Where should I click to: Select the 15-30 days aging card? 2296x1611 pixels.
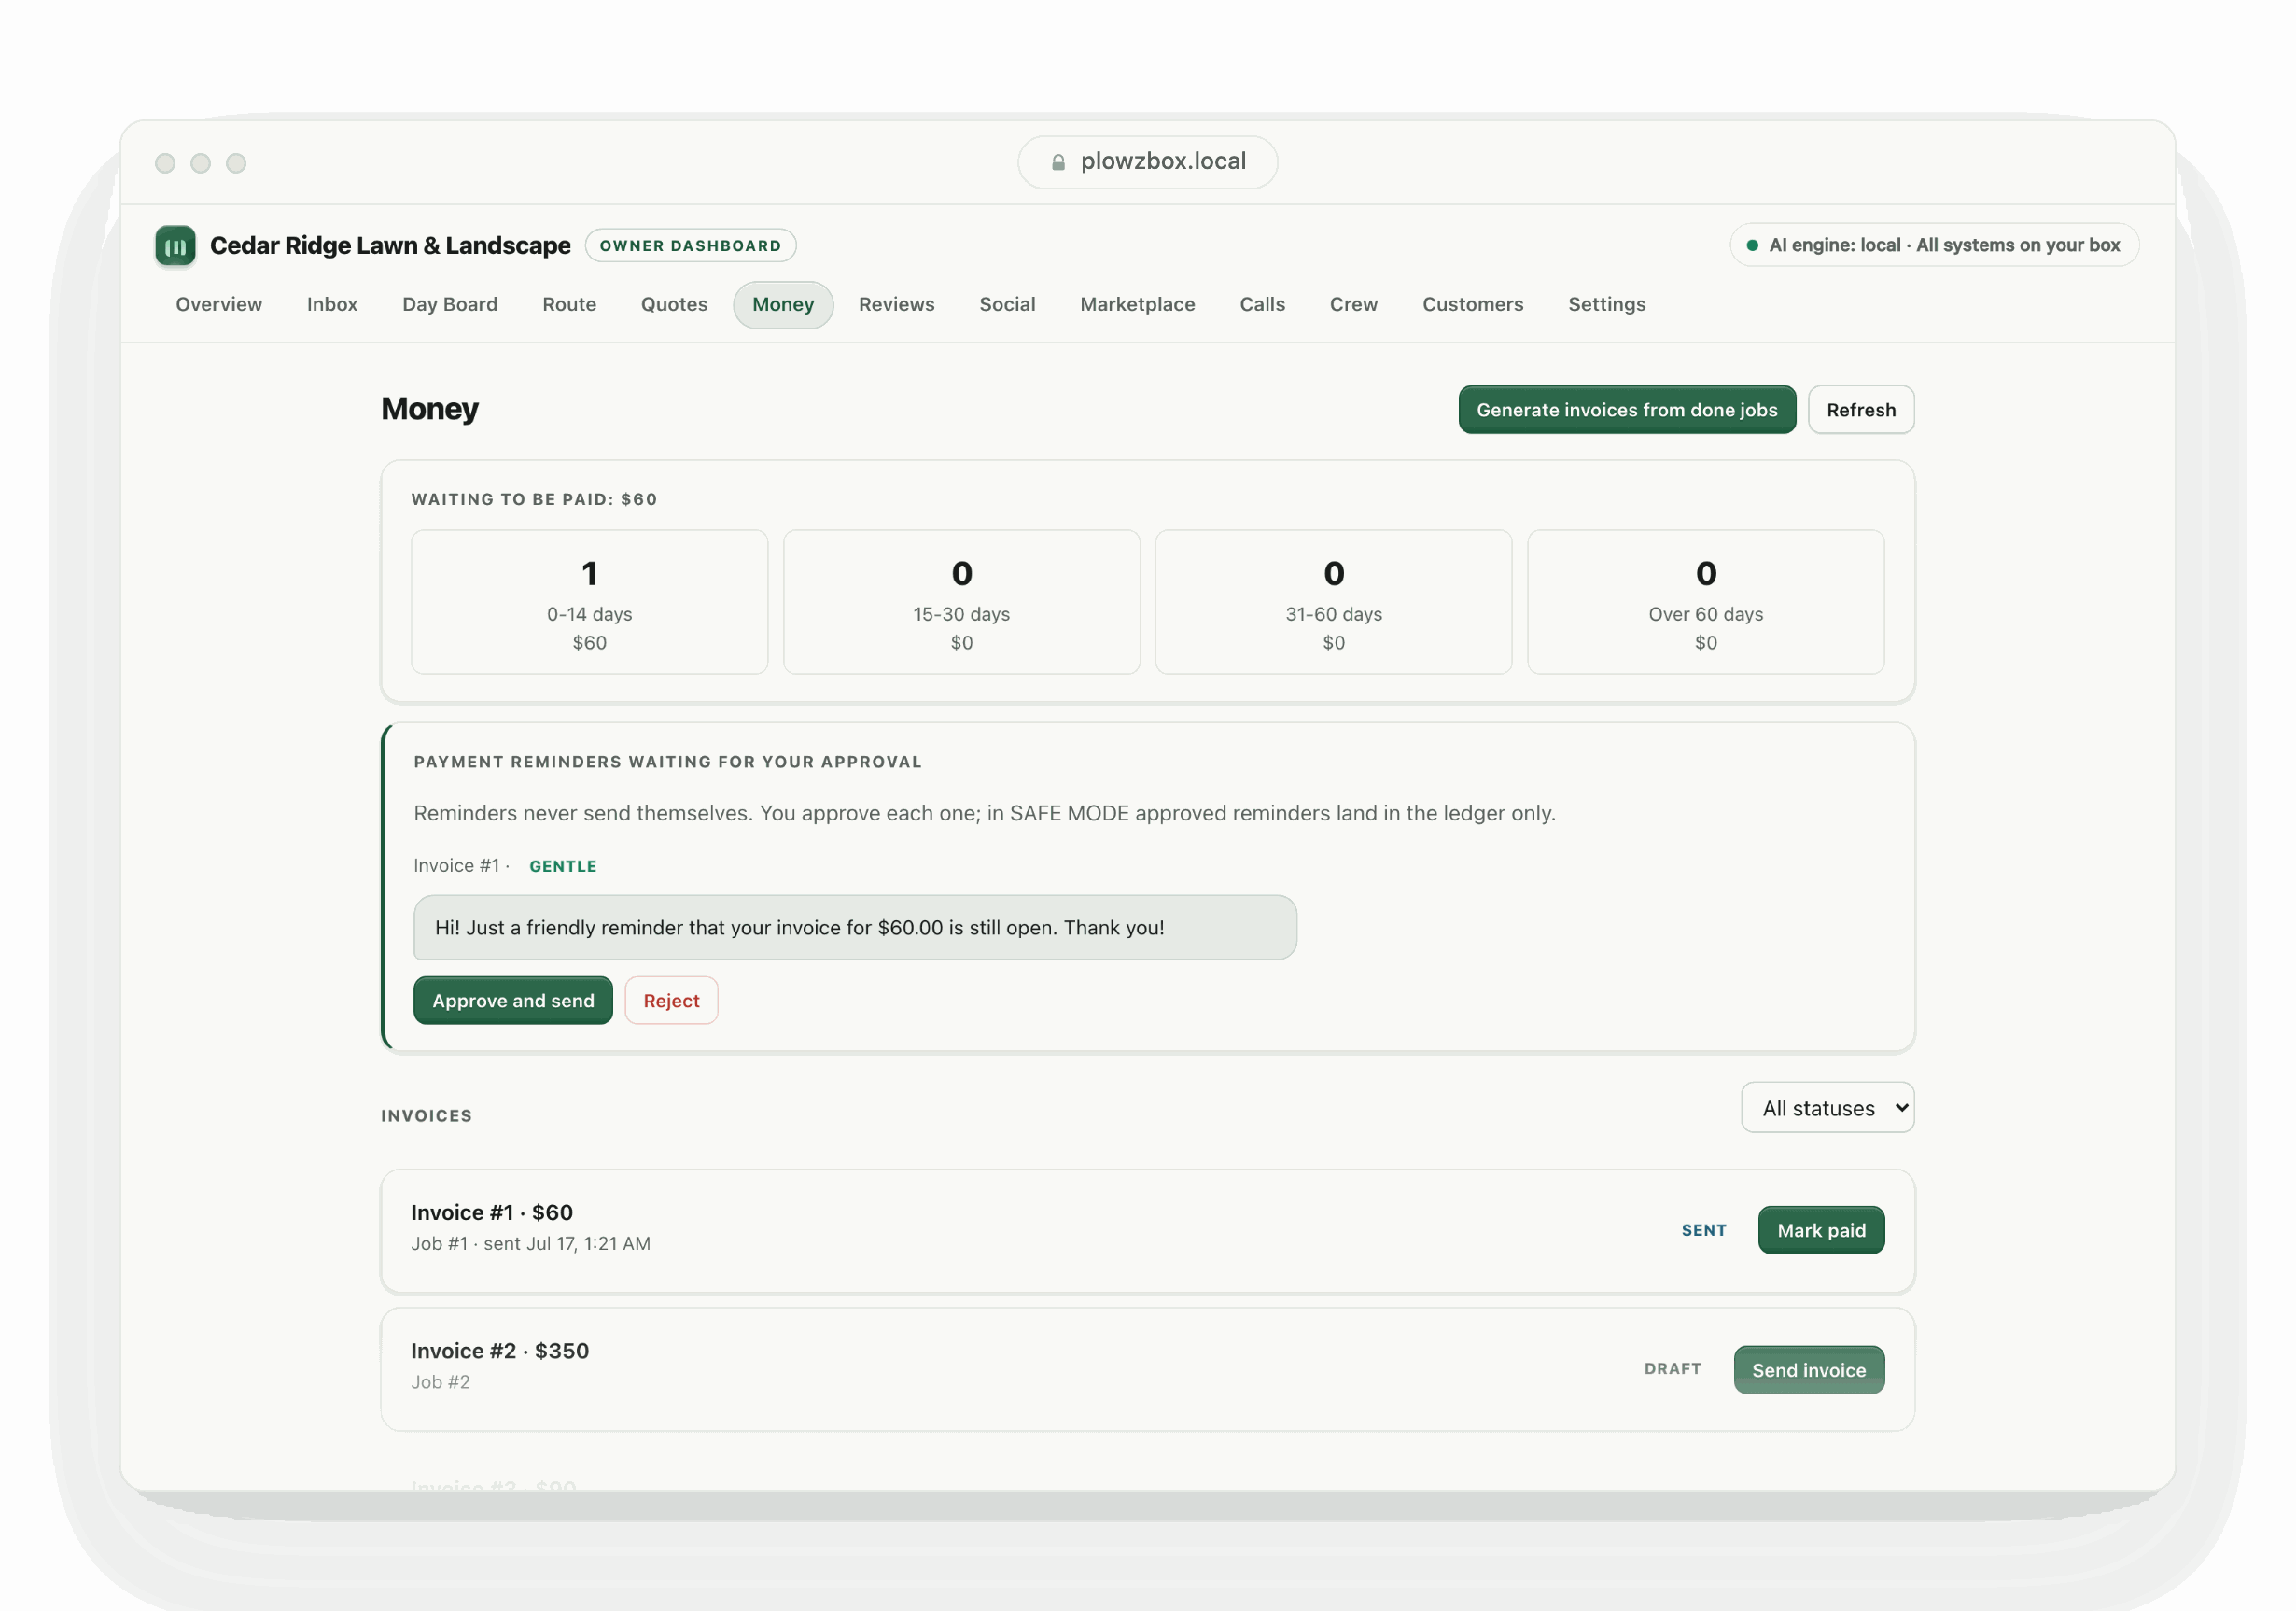coord(961,602)
